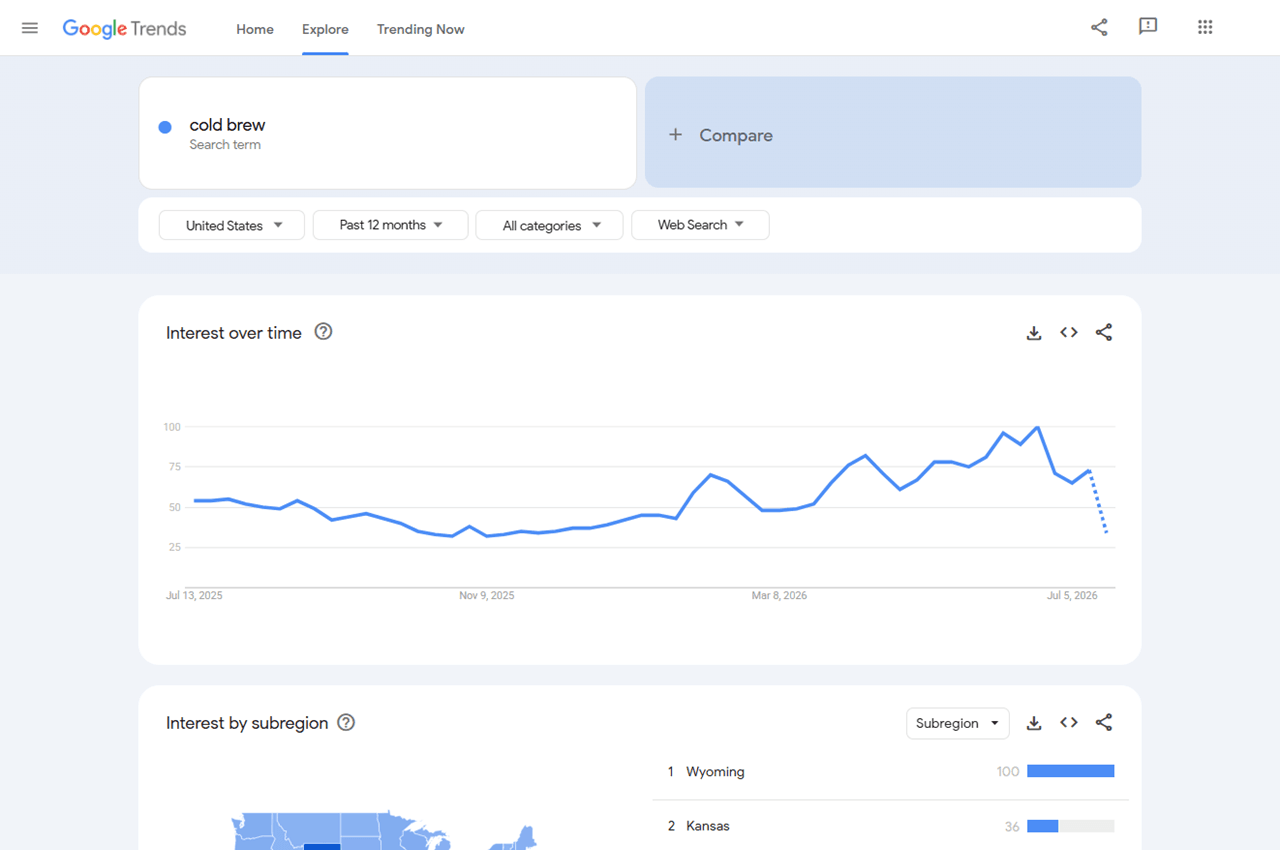Viewport: 1280px width, 850px height.
Task: Select Wyoming in subregion ranking
Action: pyautogui.click(x=715, y=772)
